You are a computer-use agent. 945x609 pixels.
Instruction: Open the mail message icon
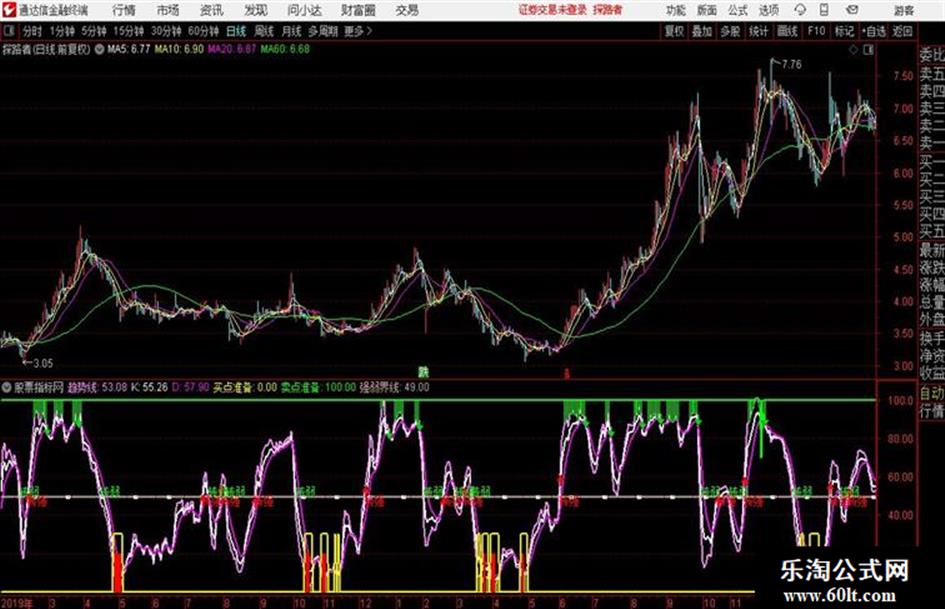(852, 10)
